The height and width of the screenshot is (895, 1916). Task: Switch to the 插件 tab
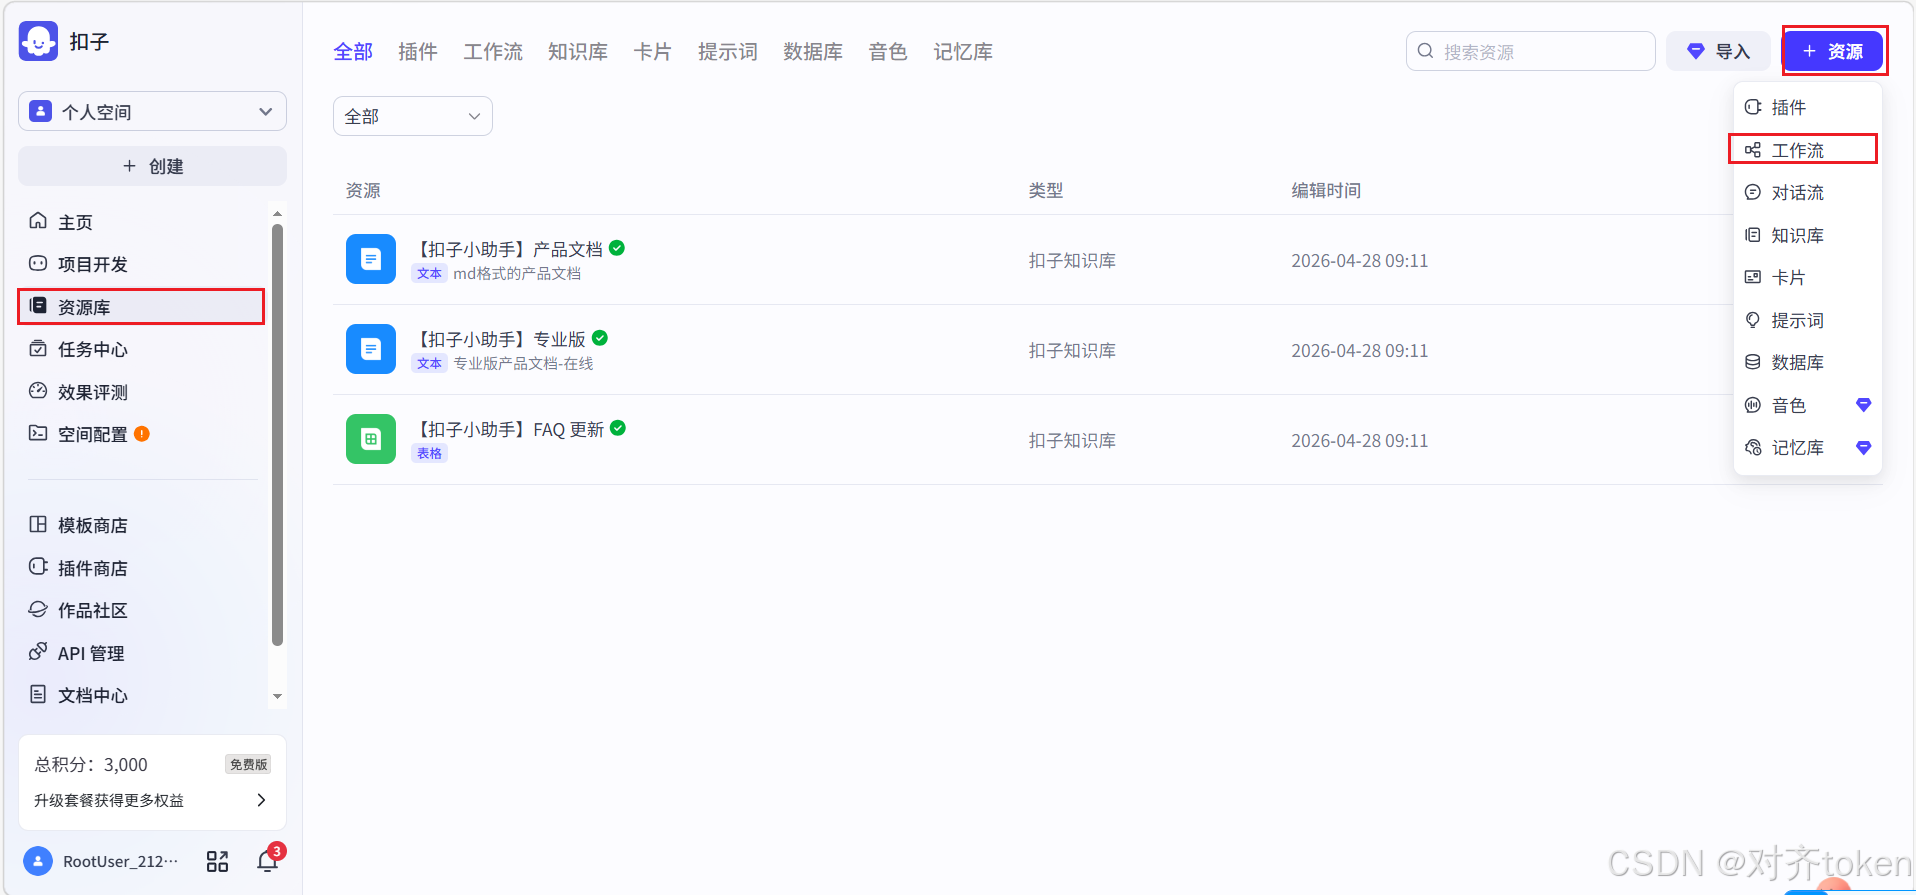tap(418, 51)
